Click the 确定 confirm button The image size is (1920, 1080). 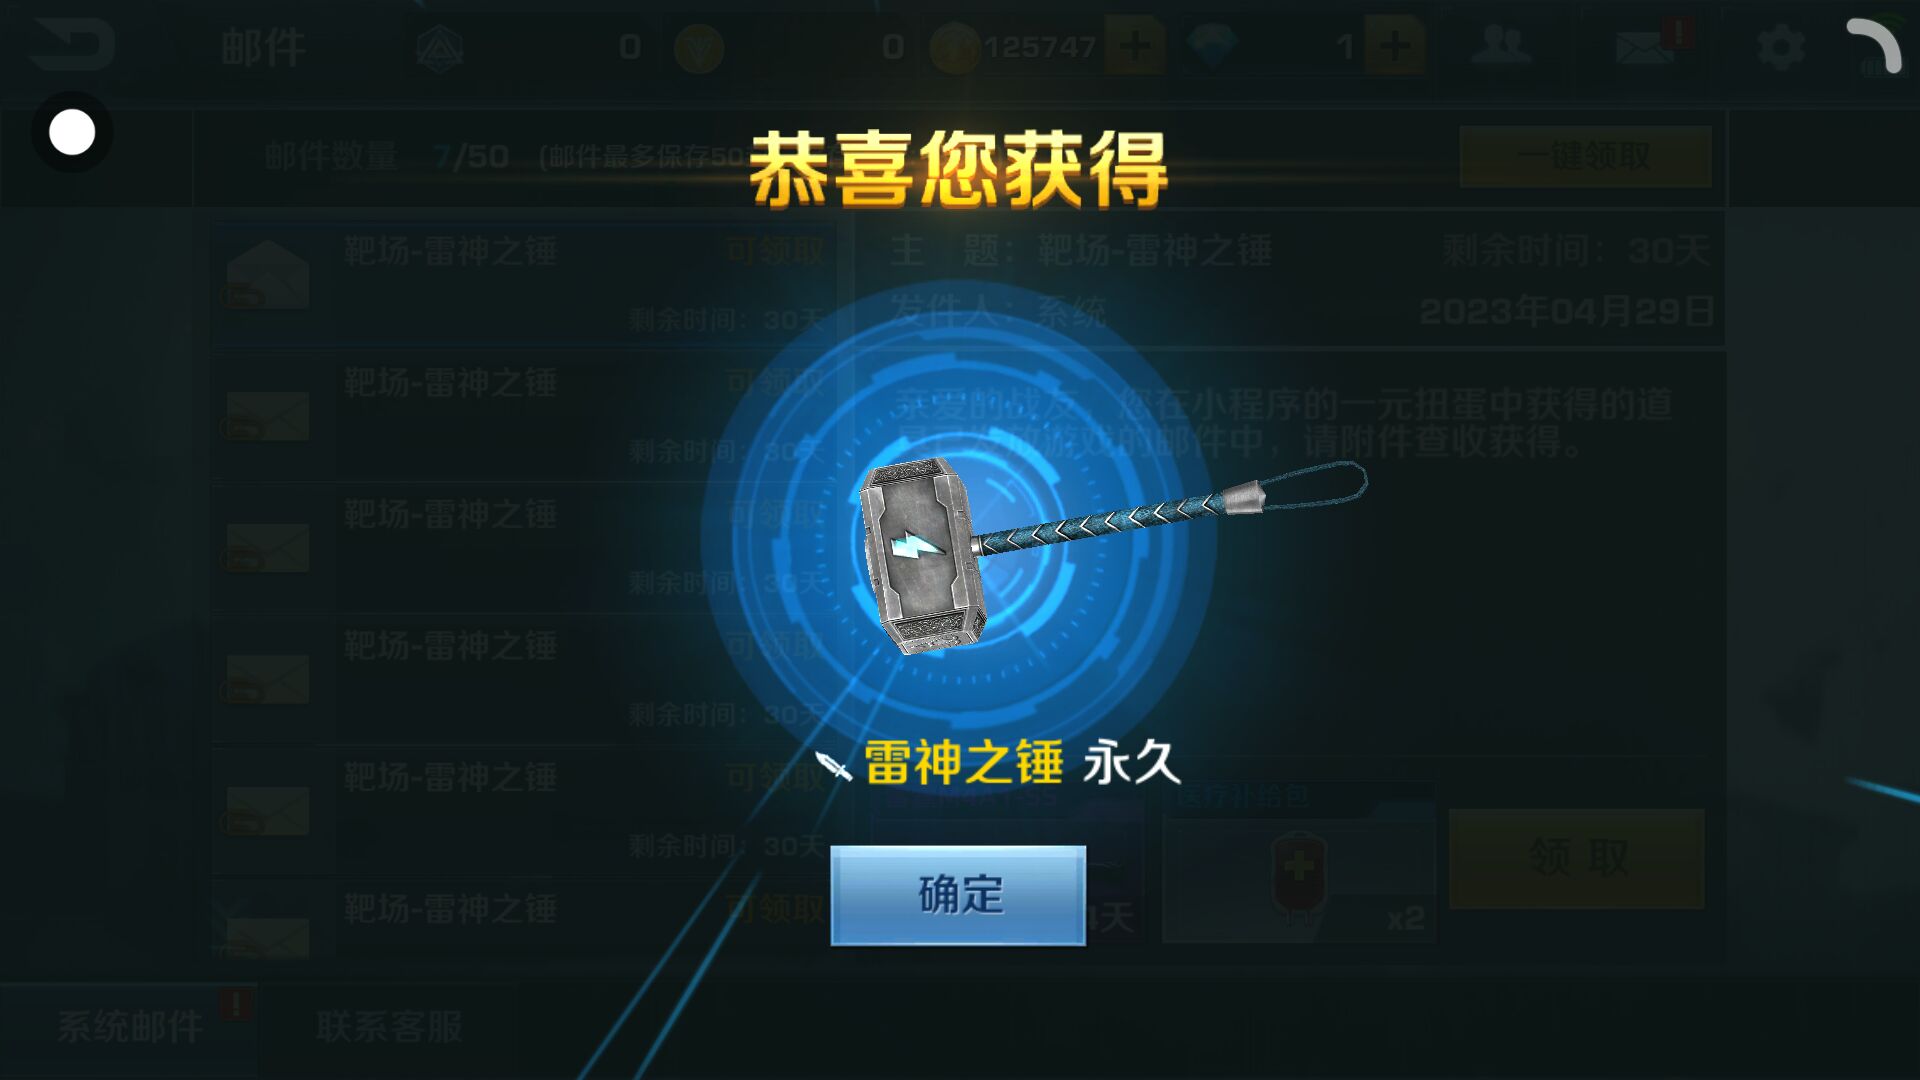[958, 895]
